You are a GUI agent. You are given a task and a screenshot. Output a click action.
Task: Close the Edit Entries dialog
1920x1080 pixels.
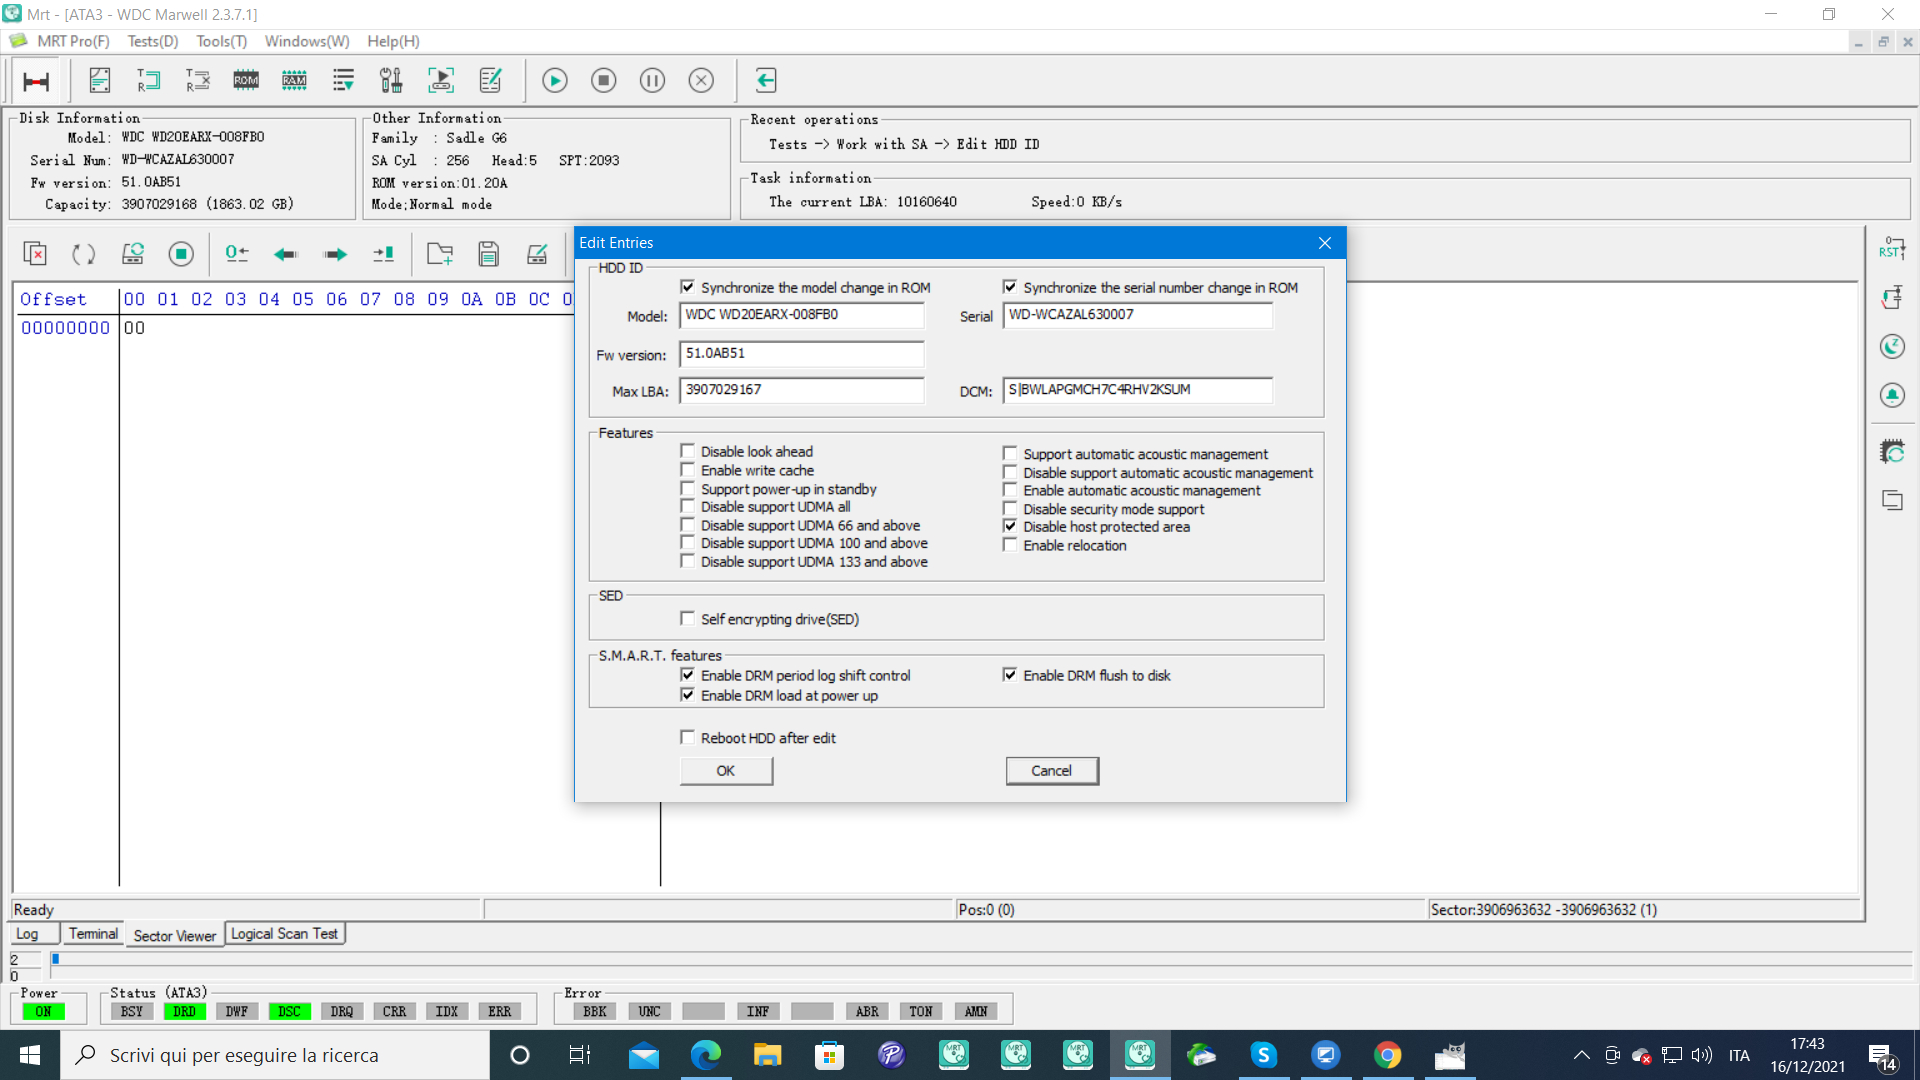1325,243
